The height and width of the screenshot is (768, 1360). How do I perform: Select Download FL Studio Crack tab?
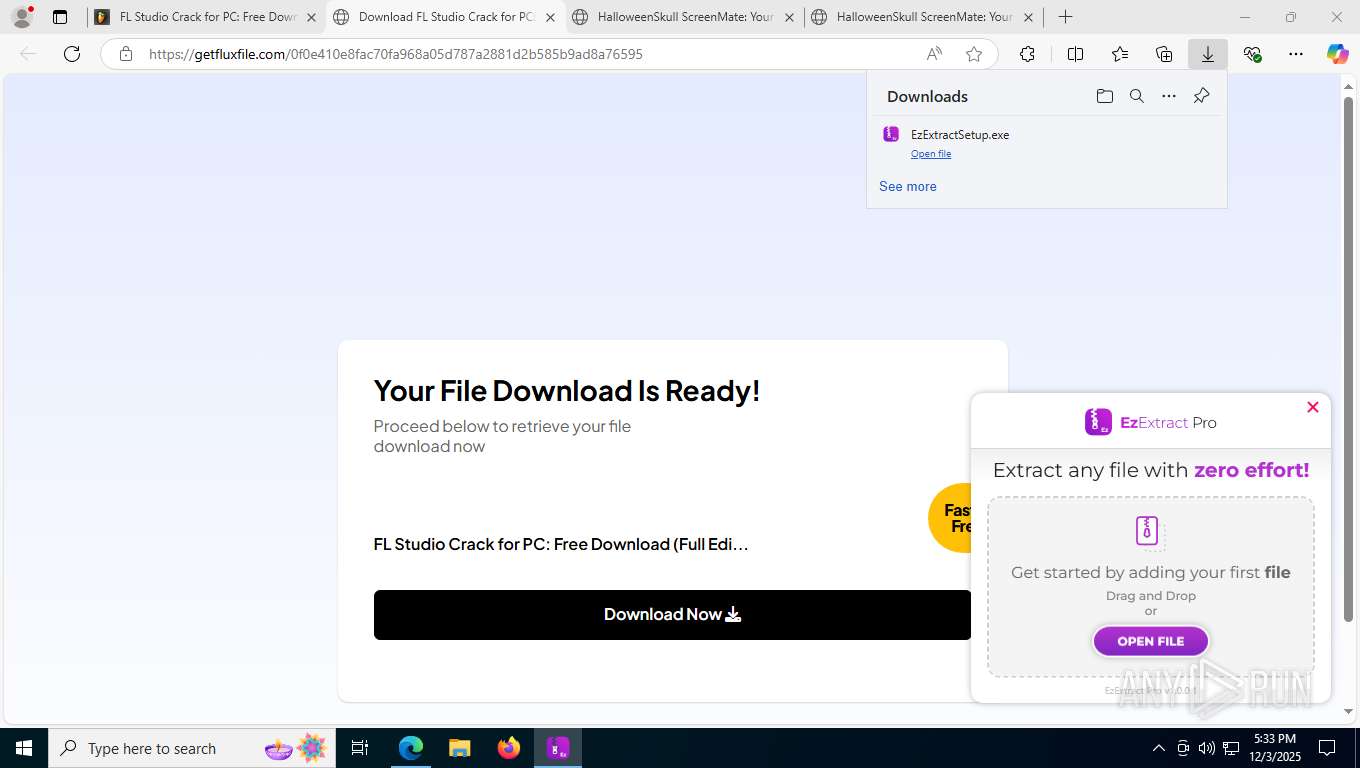[x=446, y=17]
